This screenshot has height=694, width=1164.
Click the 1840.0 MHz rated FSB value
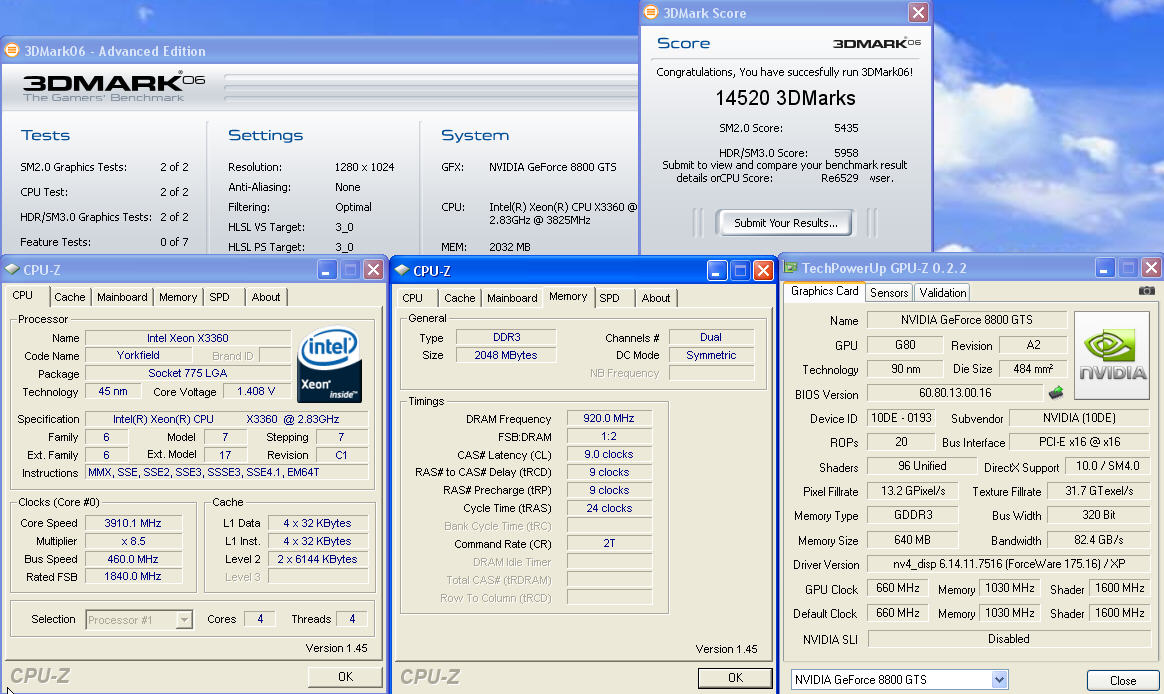133,576
